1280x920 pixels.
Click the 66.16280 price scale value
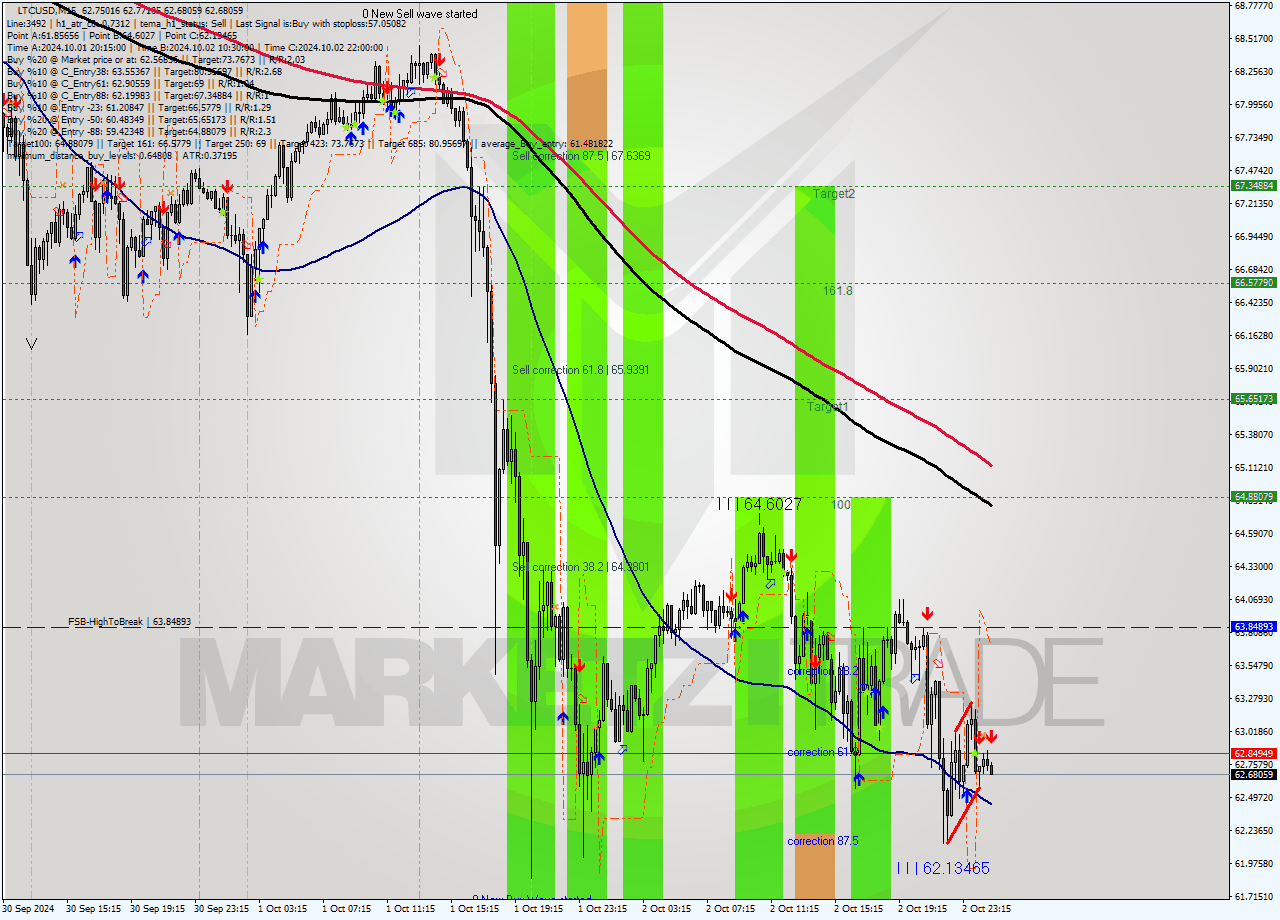click(1253, 335)
